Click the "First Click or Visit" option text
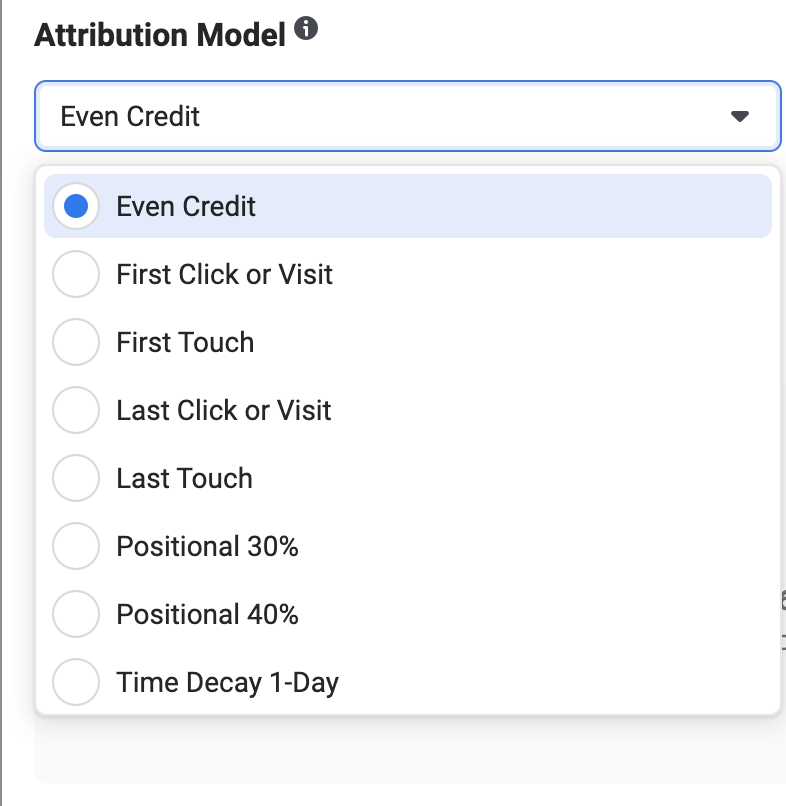This screenshot has height=806, width=786. click(224, 275)
